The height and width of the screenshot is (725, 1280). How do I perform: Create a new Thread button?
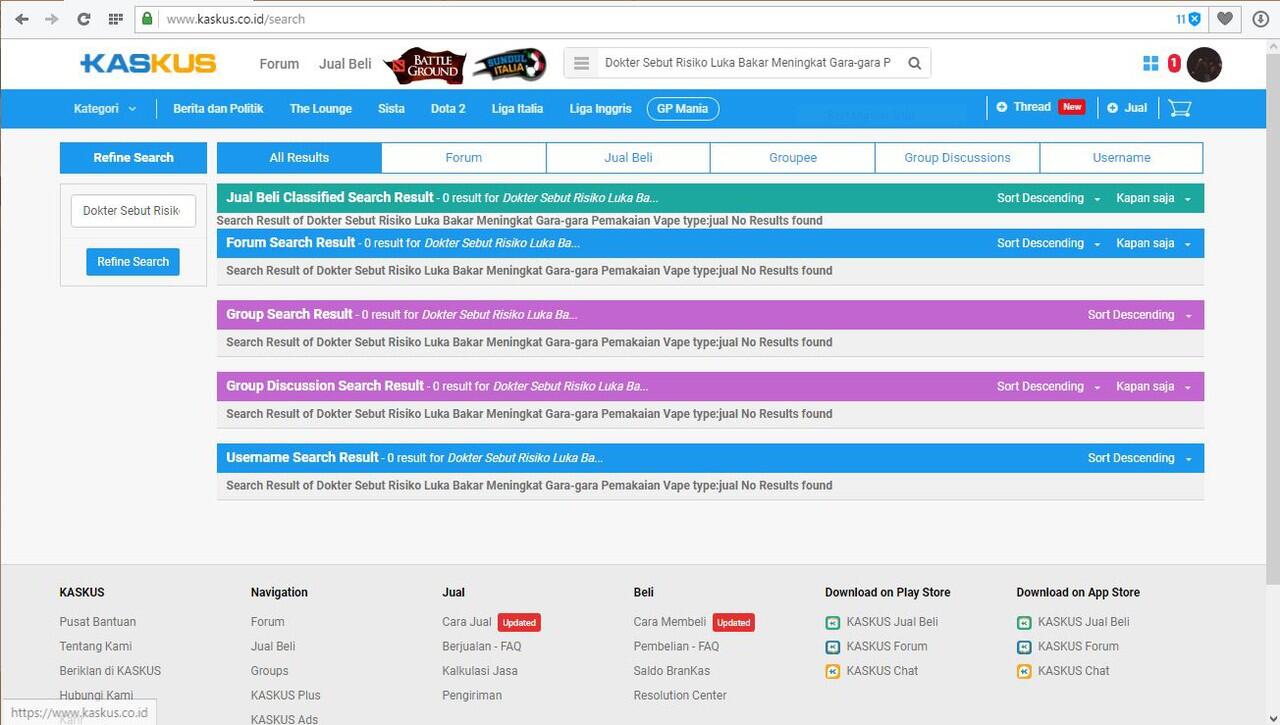[1040, 107]
